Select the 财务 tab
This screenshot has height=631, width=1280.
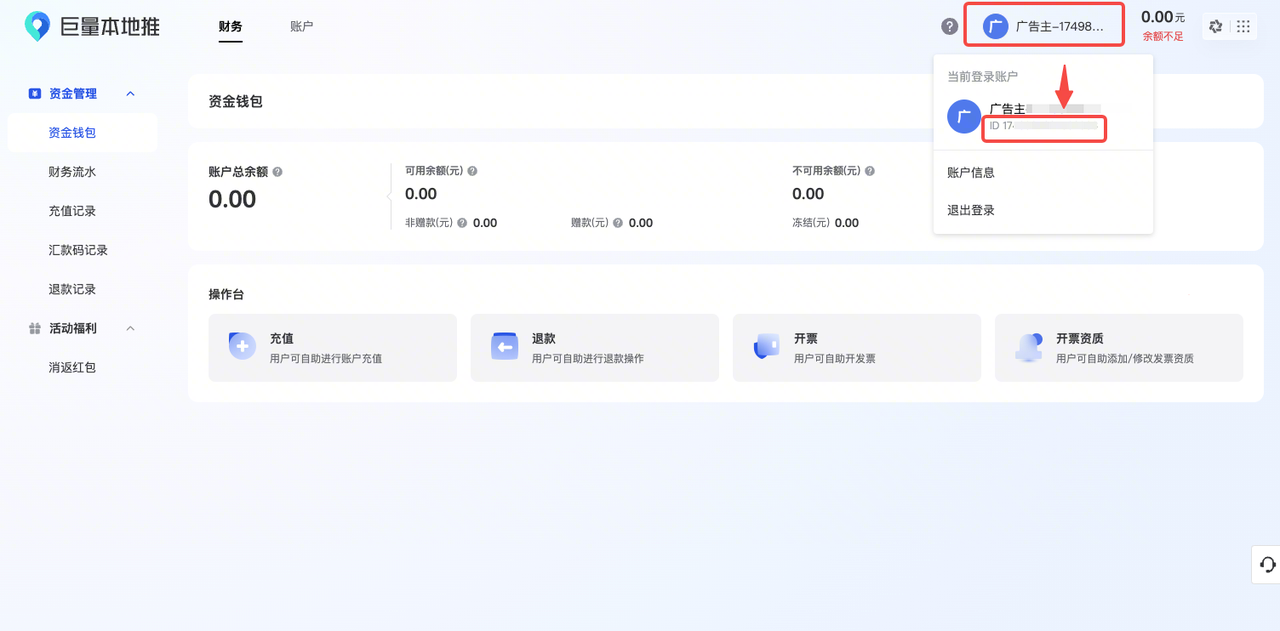click(230, 27)
